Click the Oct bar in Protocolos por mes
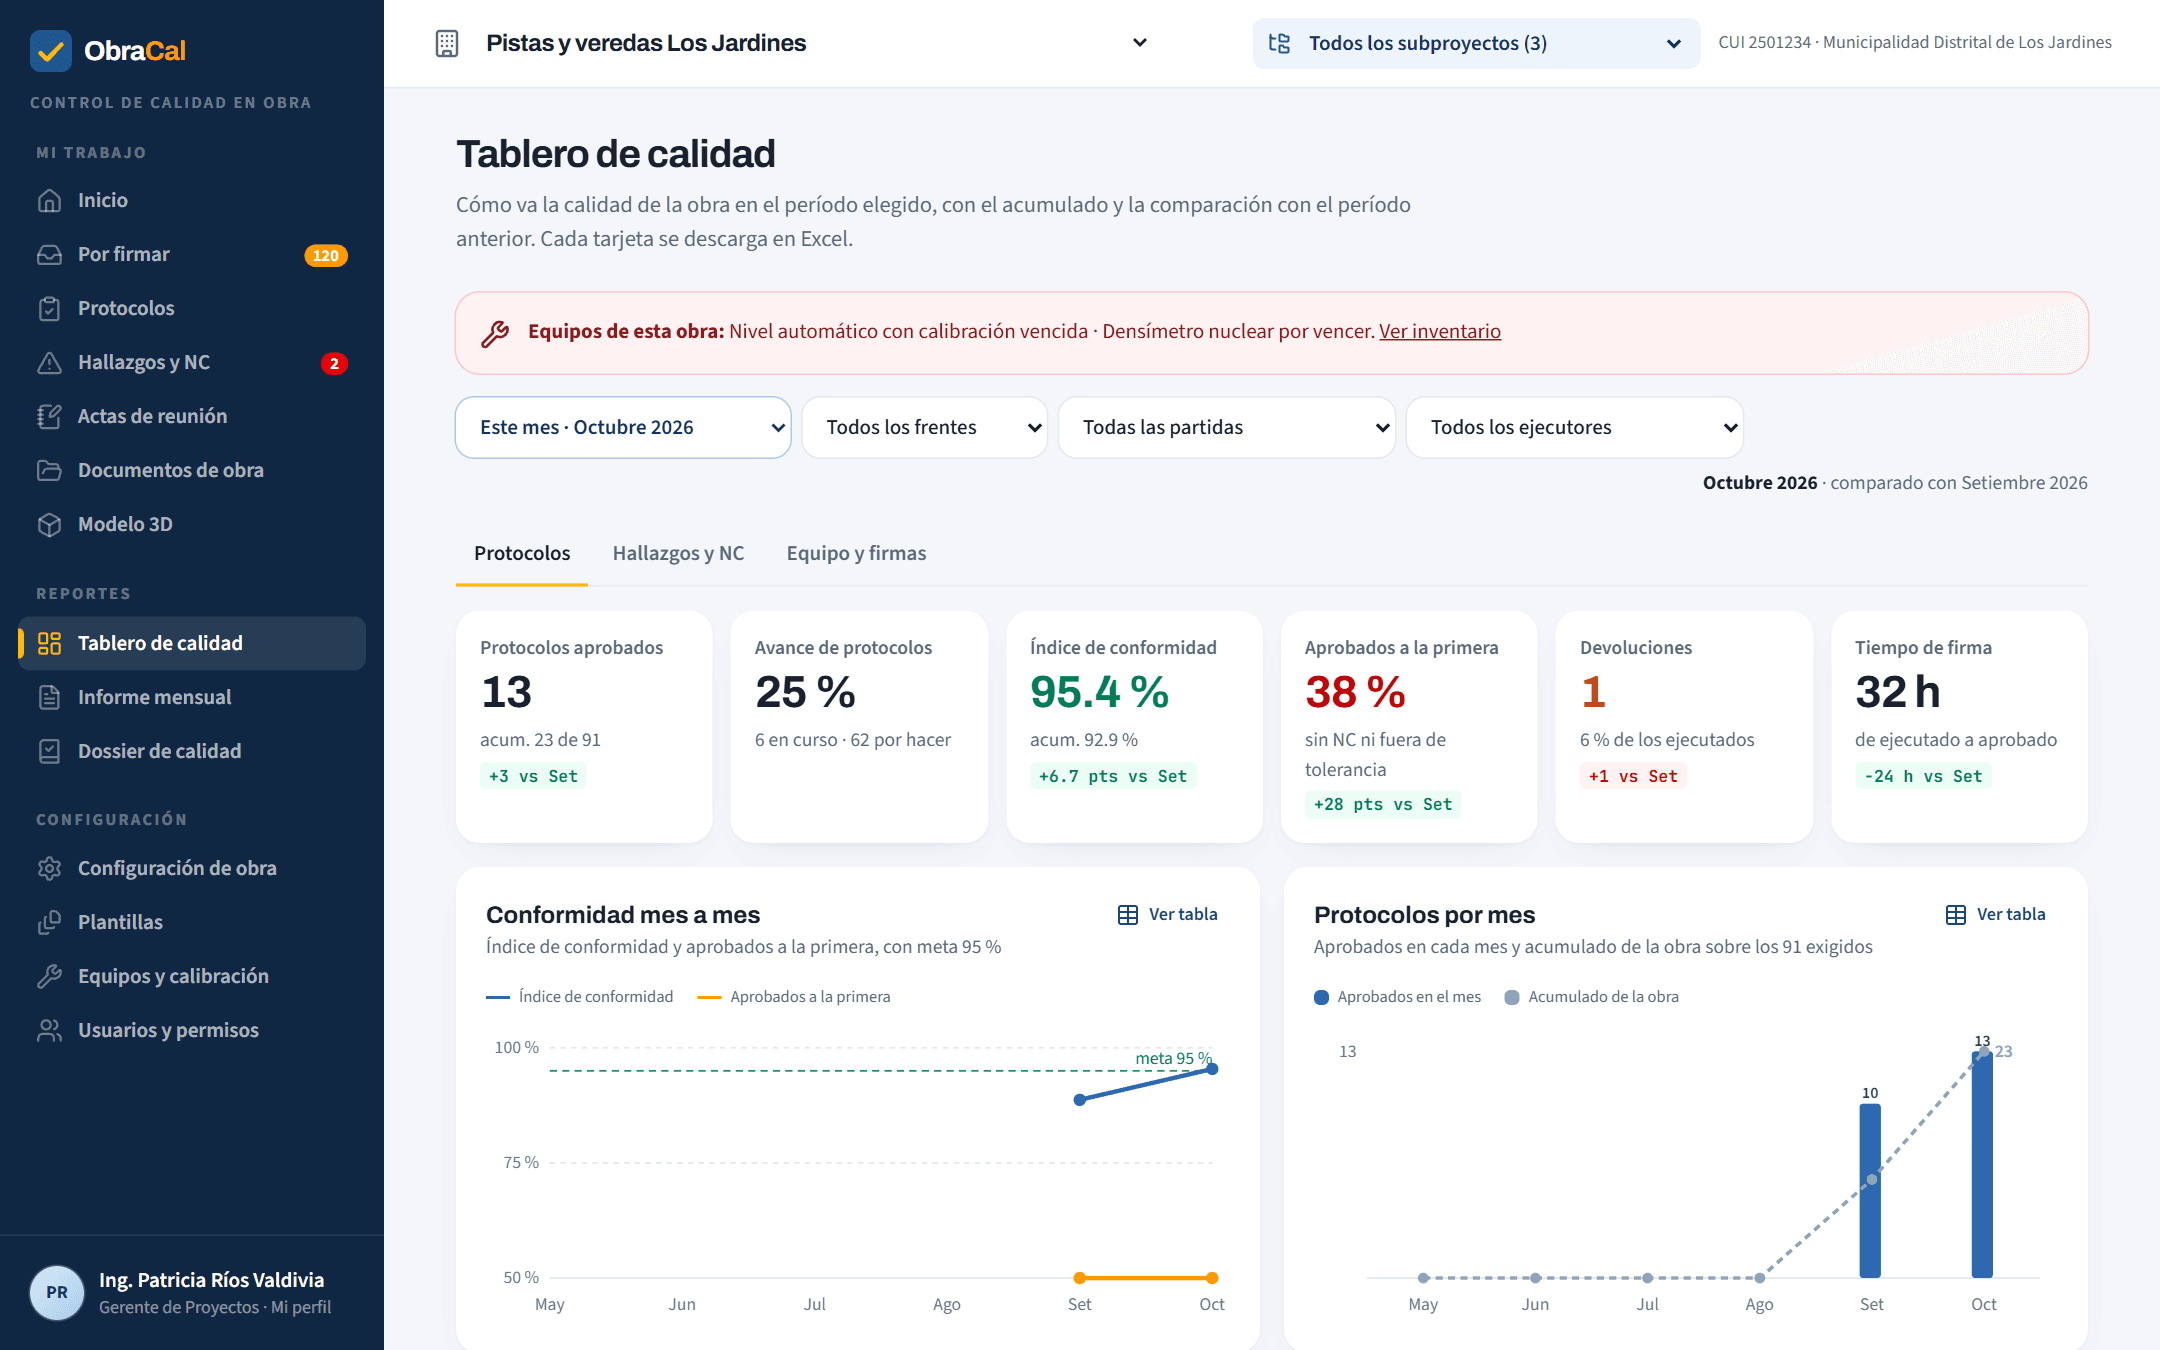2160x1350 pixels. (x=1982, y=1165)
